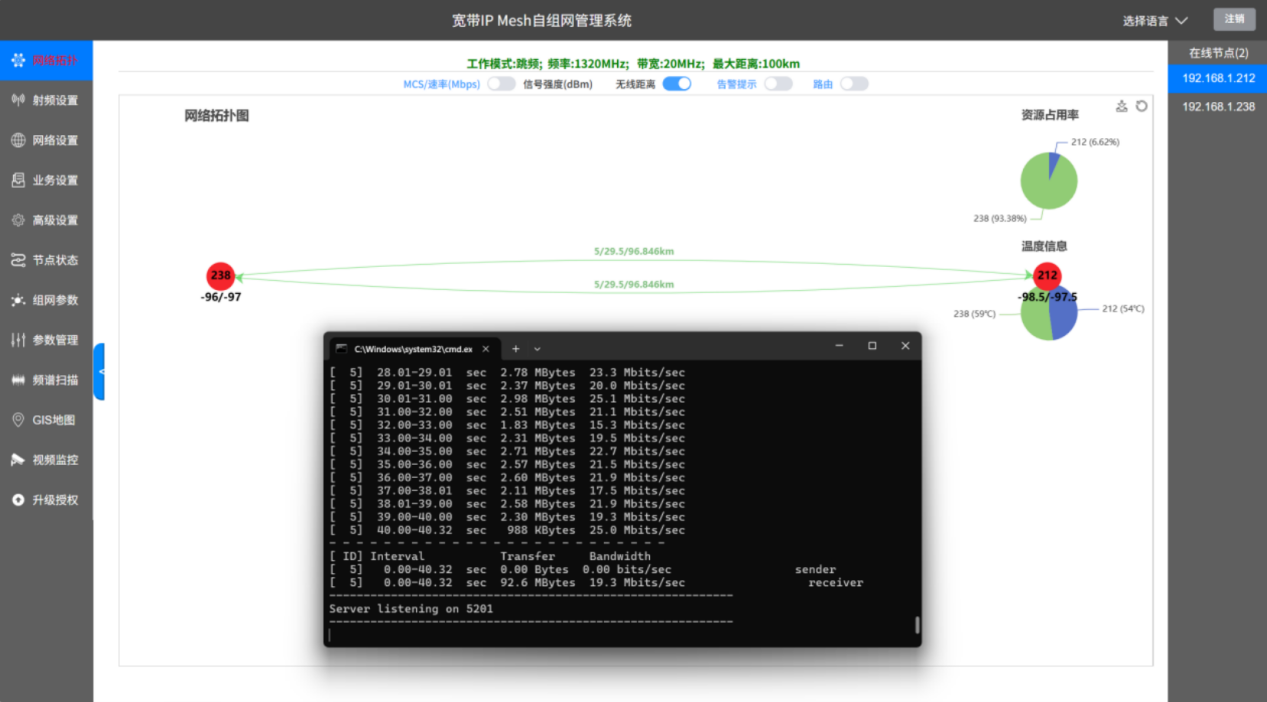Click the cmd.exe tab icon
Image resolution: width=1267 pixels, height=702 pixels.
point(342,349)
